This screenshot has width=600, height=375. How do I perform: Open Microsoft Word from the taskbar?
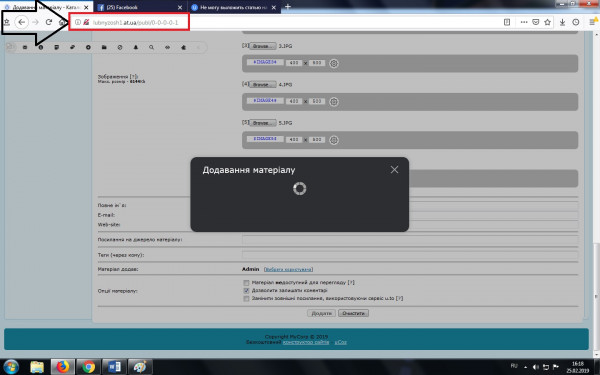[x=114, y=367]
